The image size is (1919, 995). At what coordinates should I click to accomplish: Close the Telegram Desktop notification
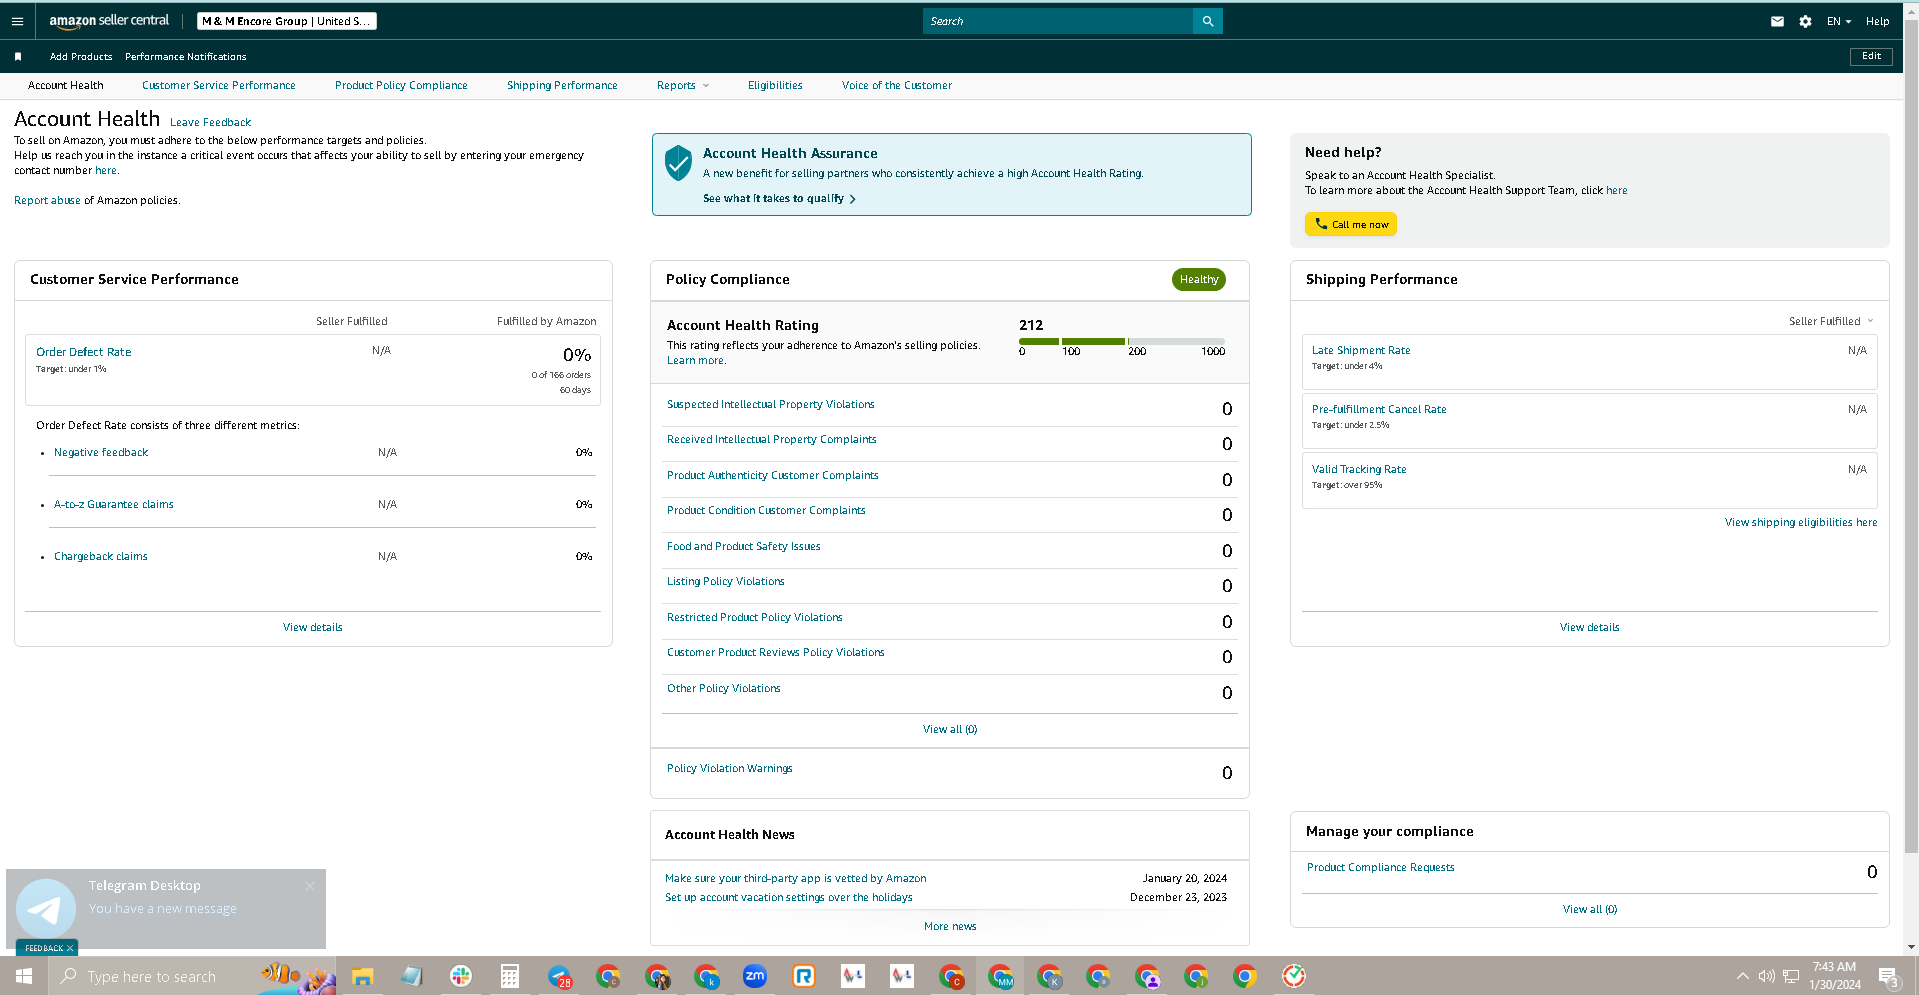[310, 886]
